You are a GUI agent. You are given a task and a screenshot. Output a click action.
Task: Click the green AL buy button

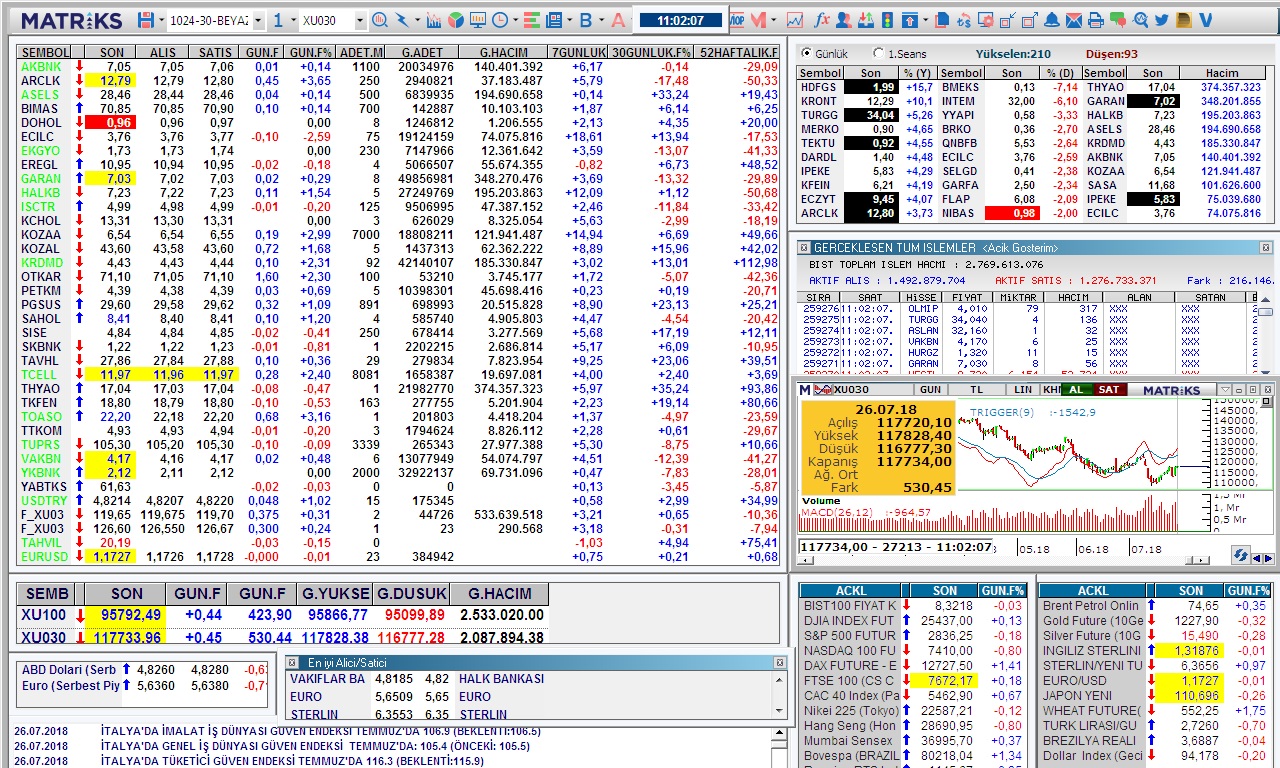pos(1076,389)
